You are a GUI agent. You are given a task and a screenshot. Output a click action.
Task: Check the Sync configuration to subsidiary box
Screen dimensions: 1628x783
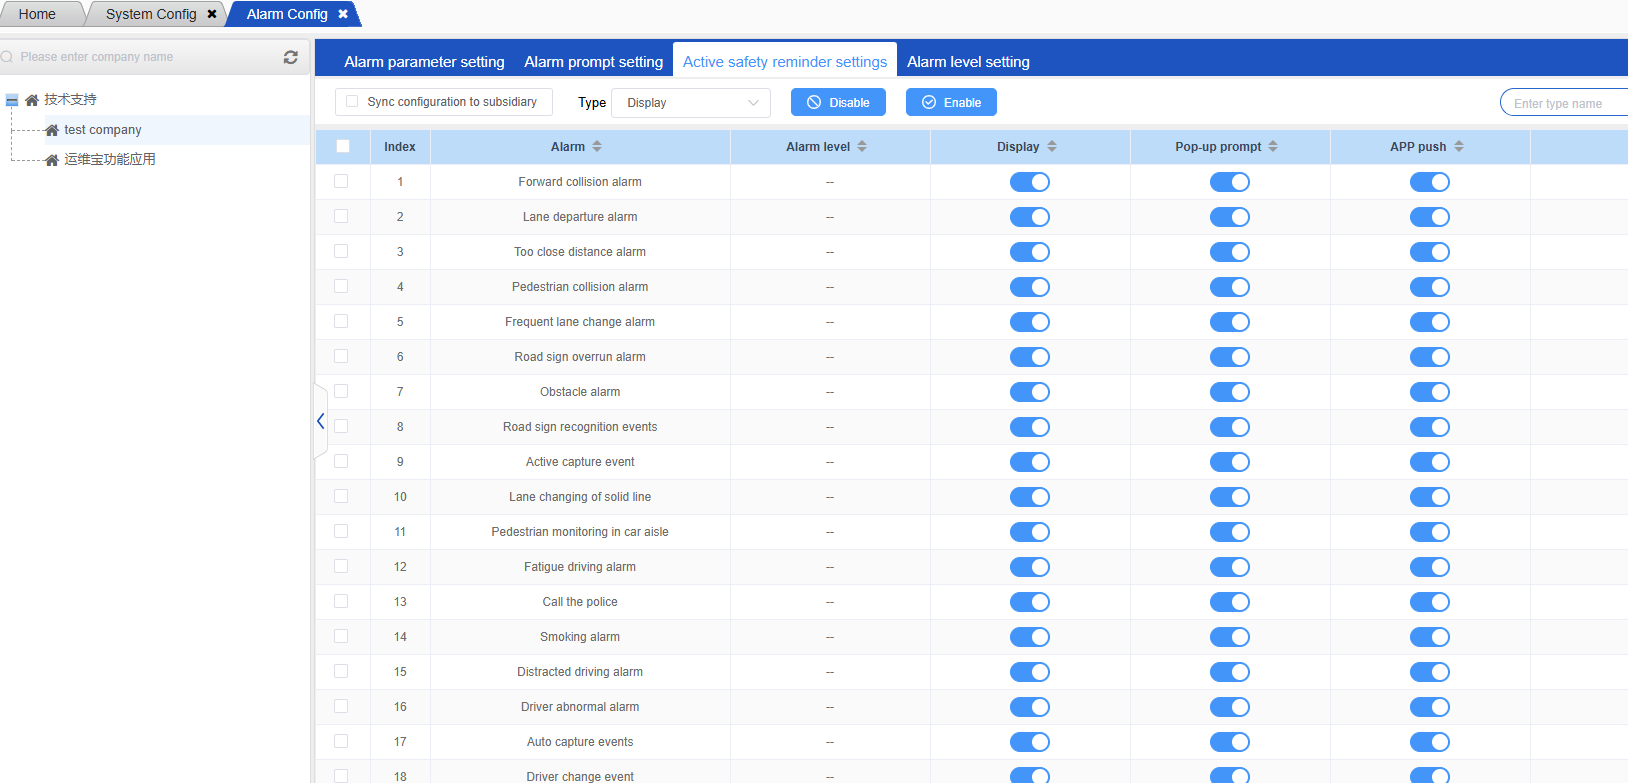pos(352,102)
